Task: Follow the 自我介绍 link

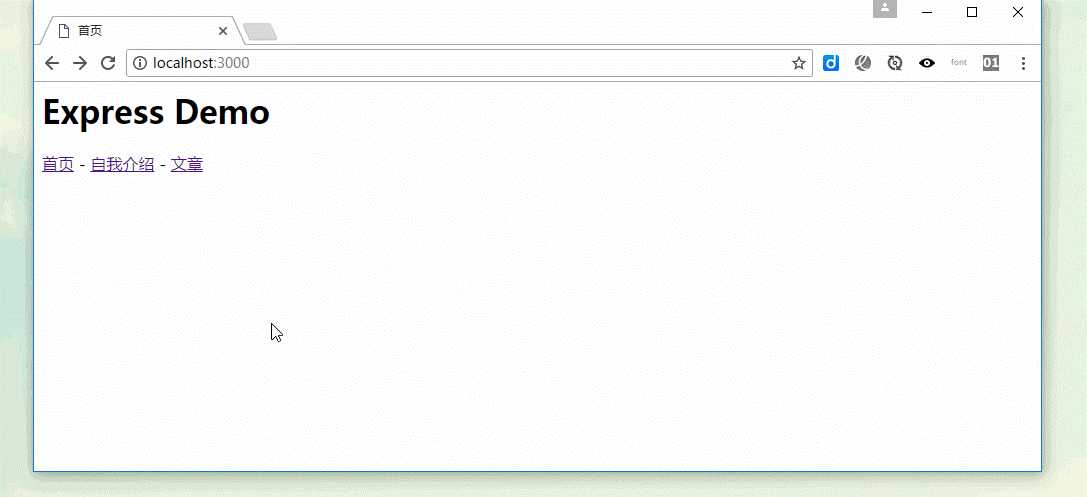Action: (x=122, y=164)
